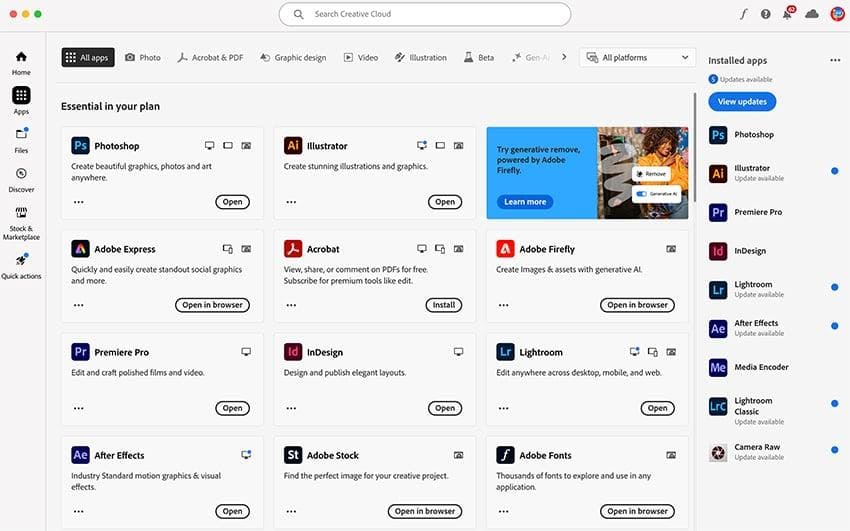The height and width of the screenshot is (531, 850).
Task: Click the Camera Raw icon in Installed apps
Action: coord(718,452)
